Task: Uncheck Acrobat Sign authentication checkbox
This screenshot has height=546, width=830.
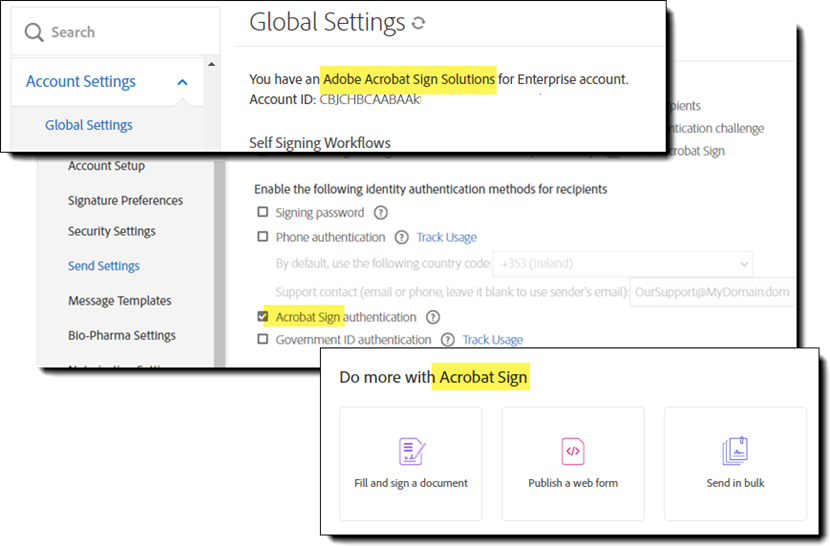Action: click(263, 316)
